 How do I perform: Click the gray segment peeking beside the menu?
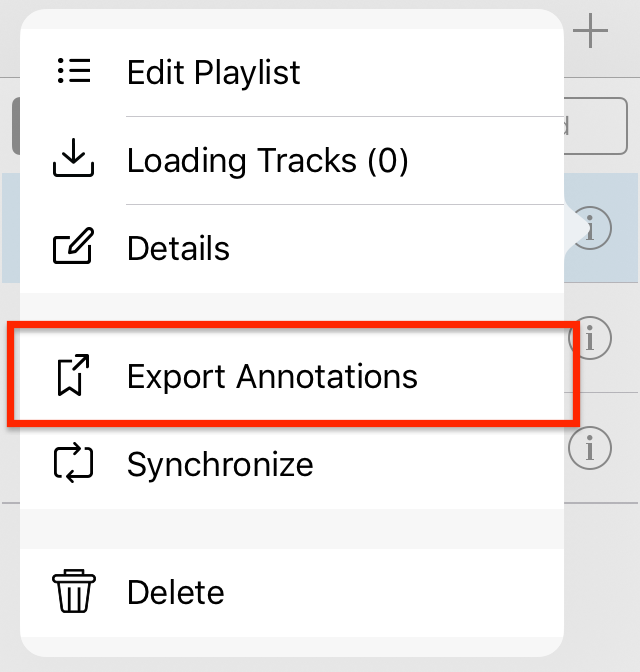(16, 126)
